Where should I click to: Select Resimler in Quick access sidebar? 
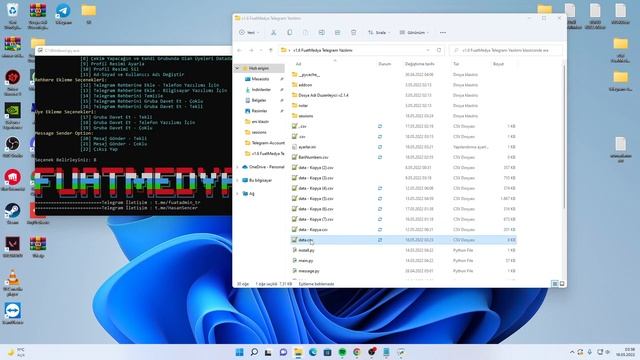coord(259,111)
